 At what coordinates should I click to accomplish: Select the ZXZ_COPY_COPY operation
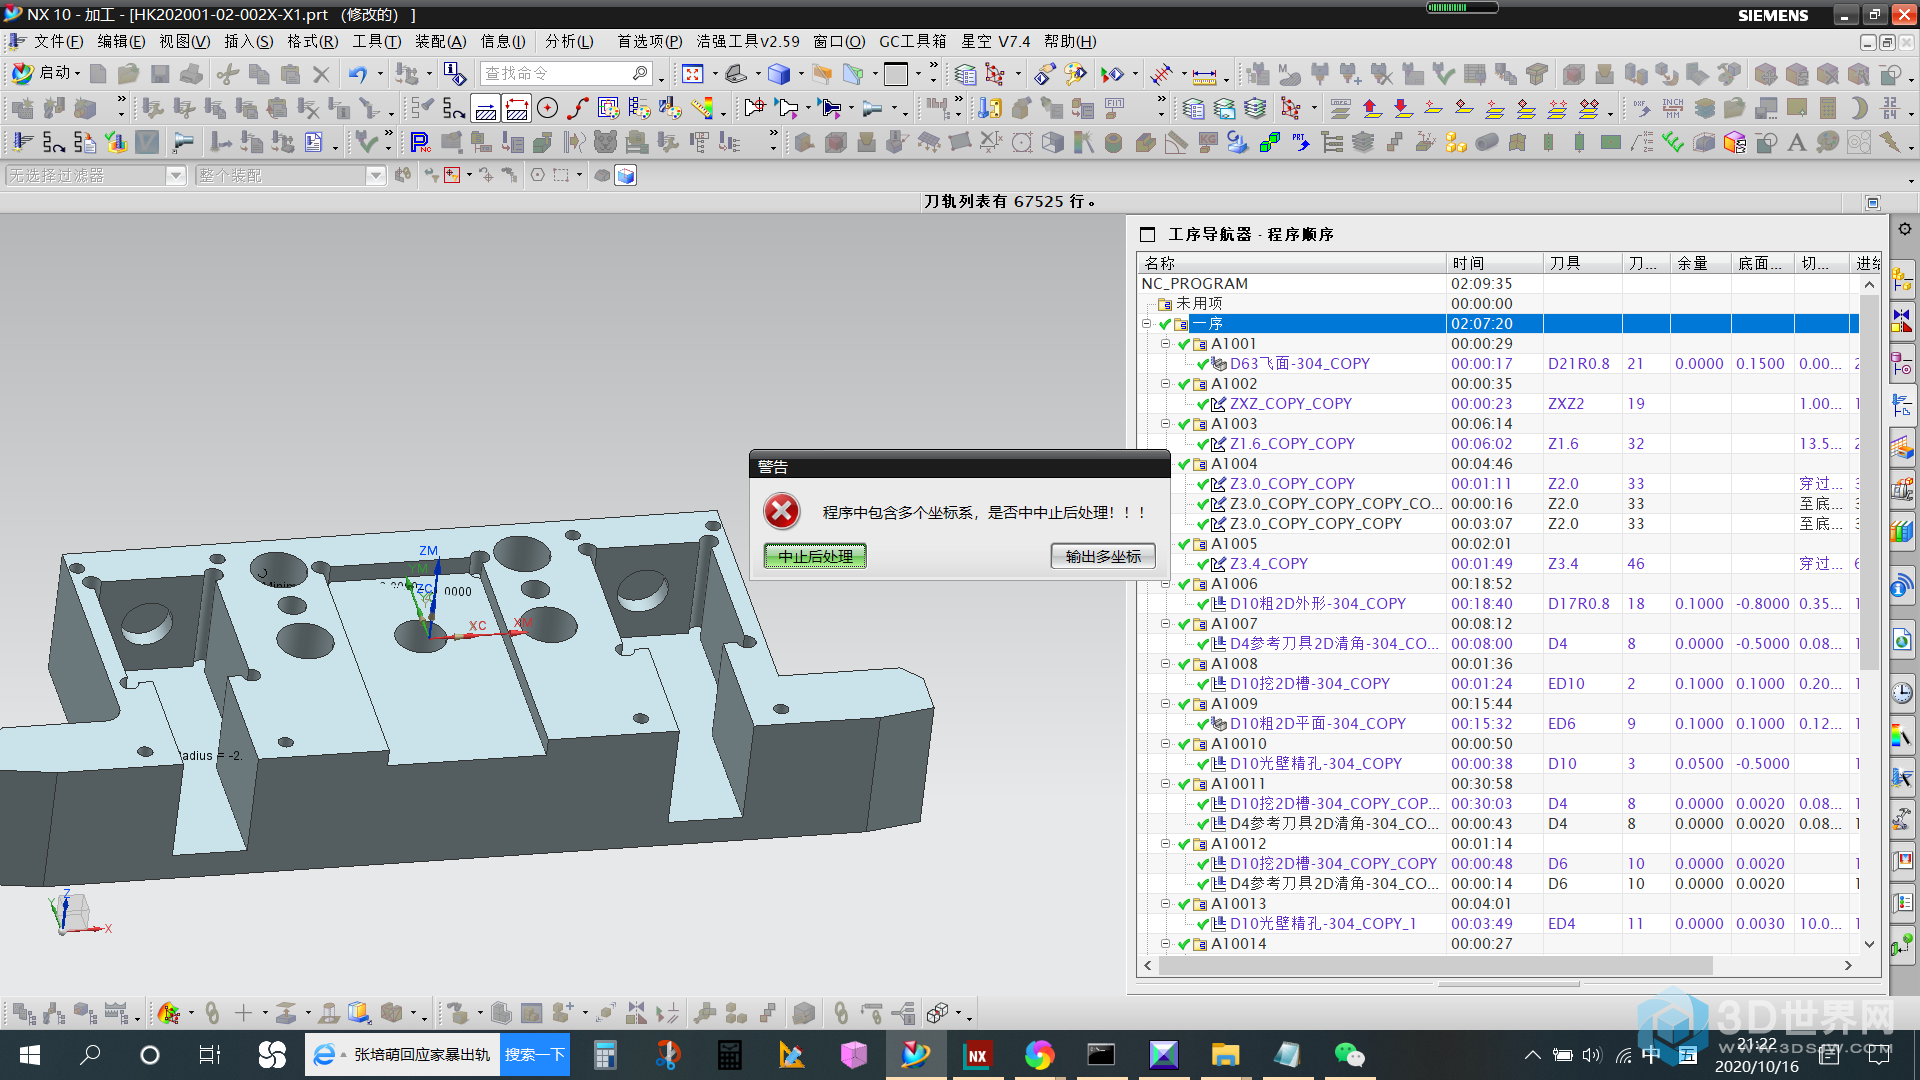1290,403
